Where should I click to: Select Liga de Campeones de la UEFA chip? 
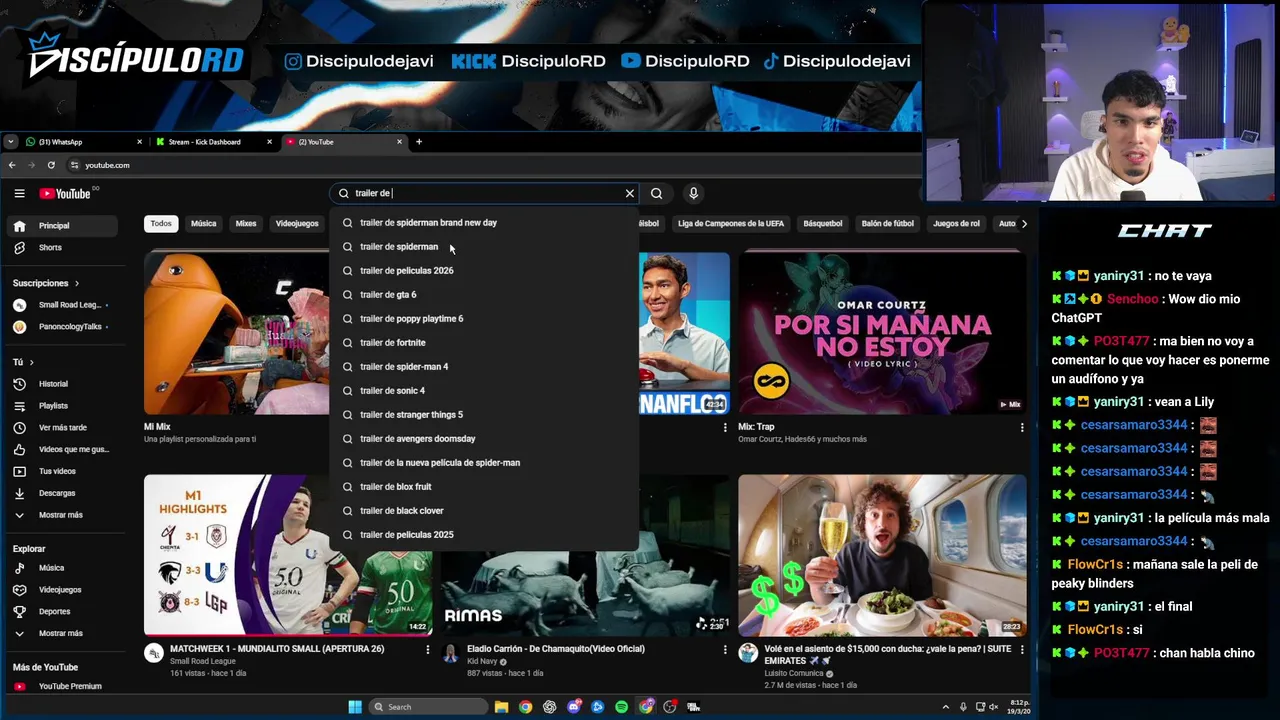point(731,224)
